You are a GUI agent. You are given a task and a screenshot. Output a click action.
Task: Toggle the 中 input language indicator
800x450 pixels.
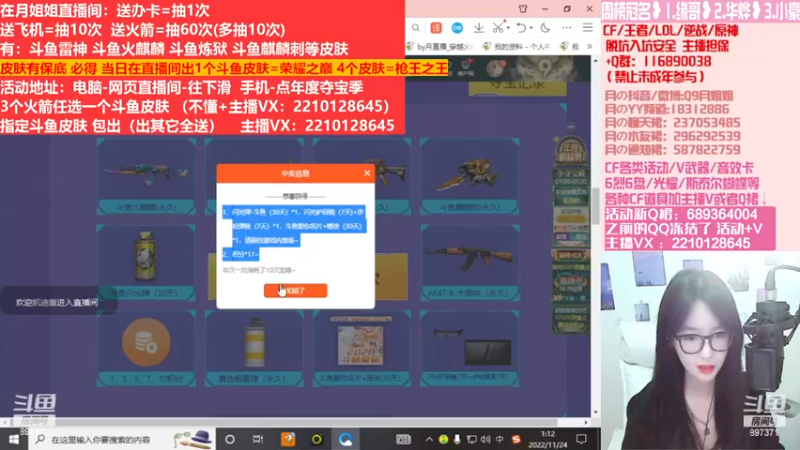pos(499,439)
